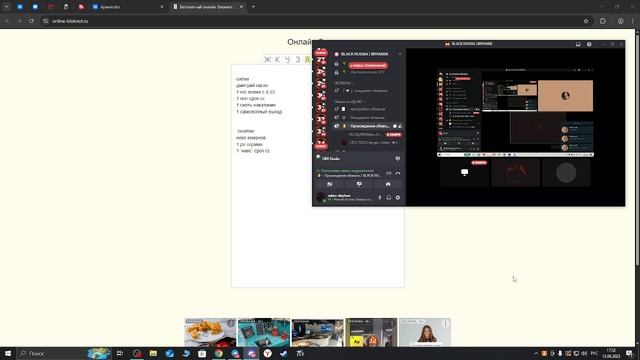Open the taskbar clock and date
Image resolution: width=640 pixels, height=360 pixels.
coord(611,353)
